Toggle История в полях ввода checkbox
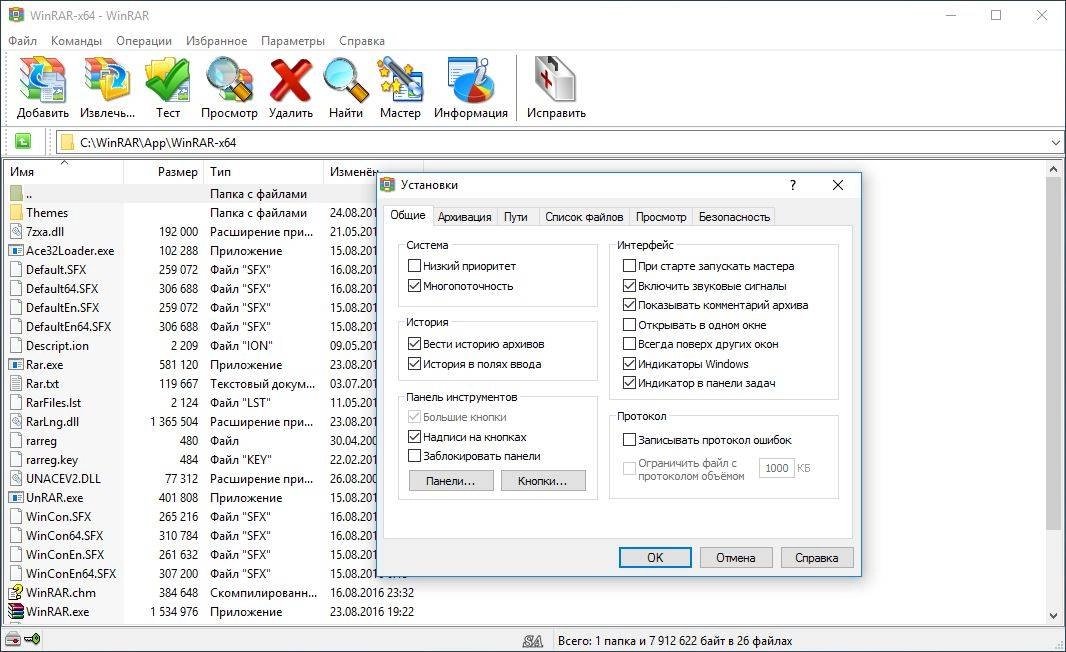Screen dimensions: 1066x652 coord(414,364)
